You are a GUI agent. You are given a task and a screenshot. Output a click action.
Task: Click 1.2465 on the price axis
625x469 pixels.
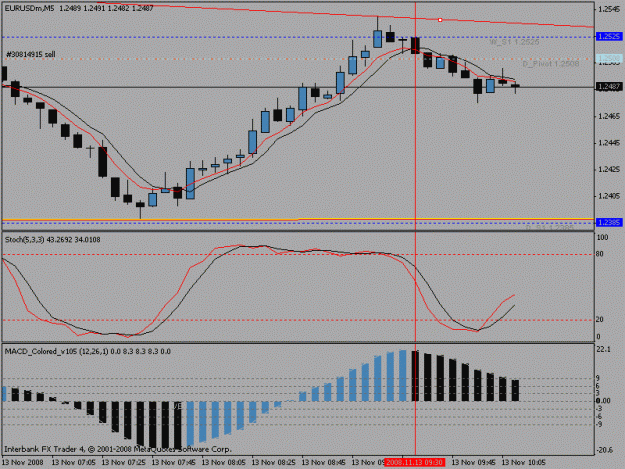pos(609,116)
